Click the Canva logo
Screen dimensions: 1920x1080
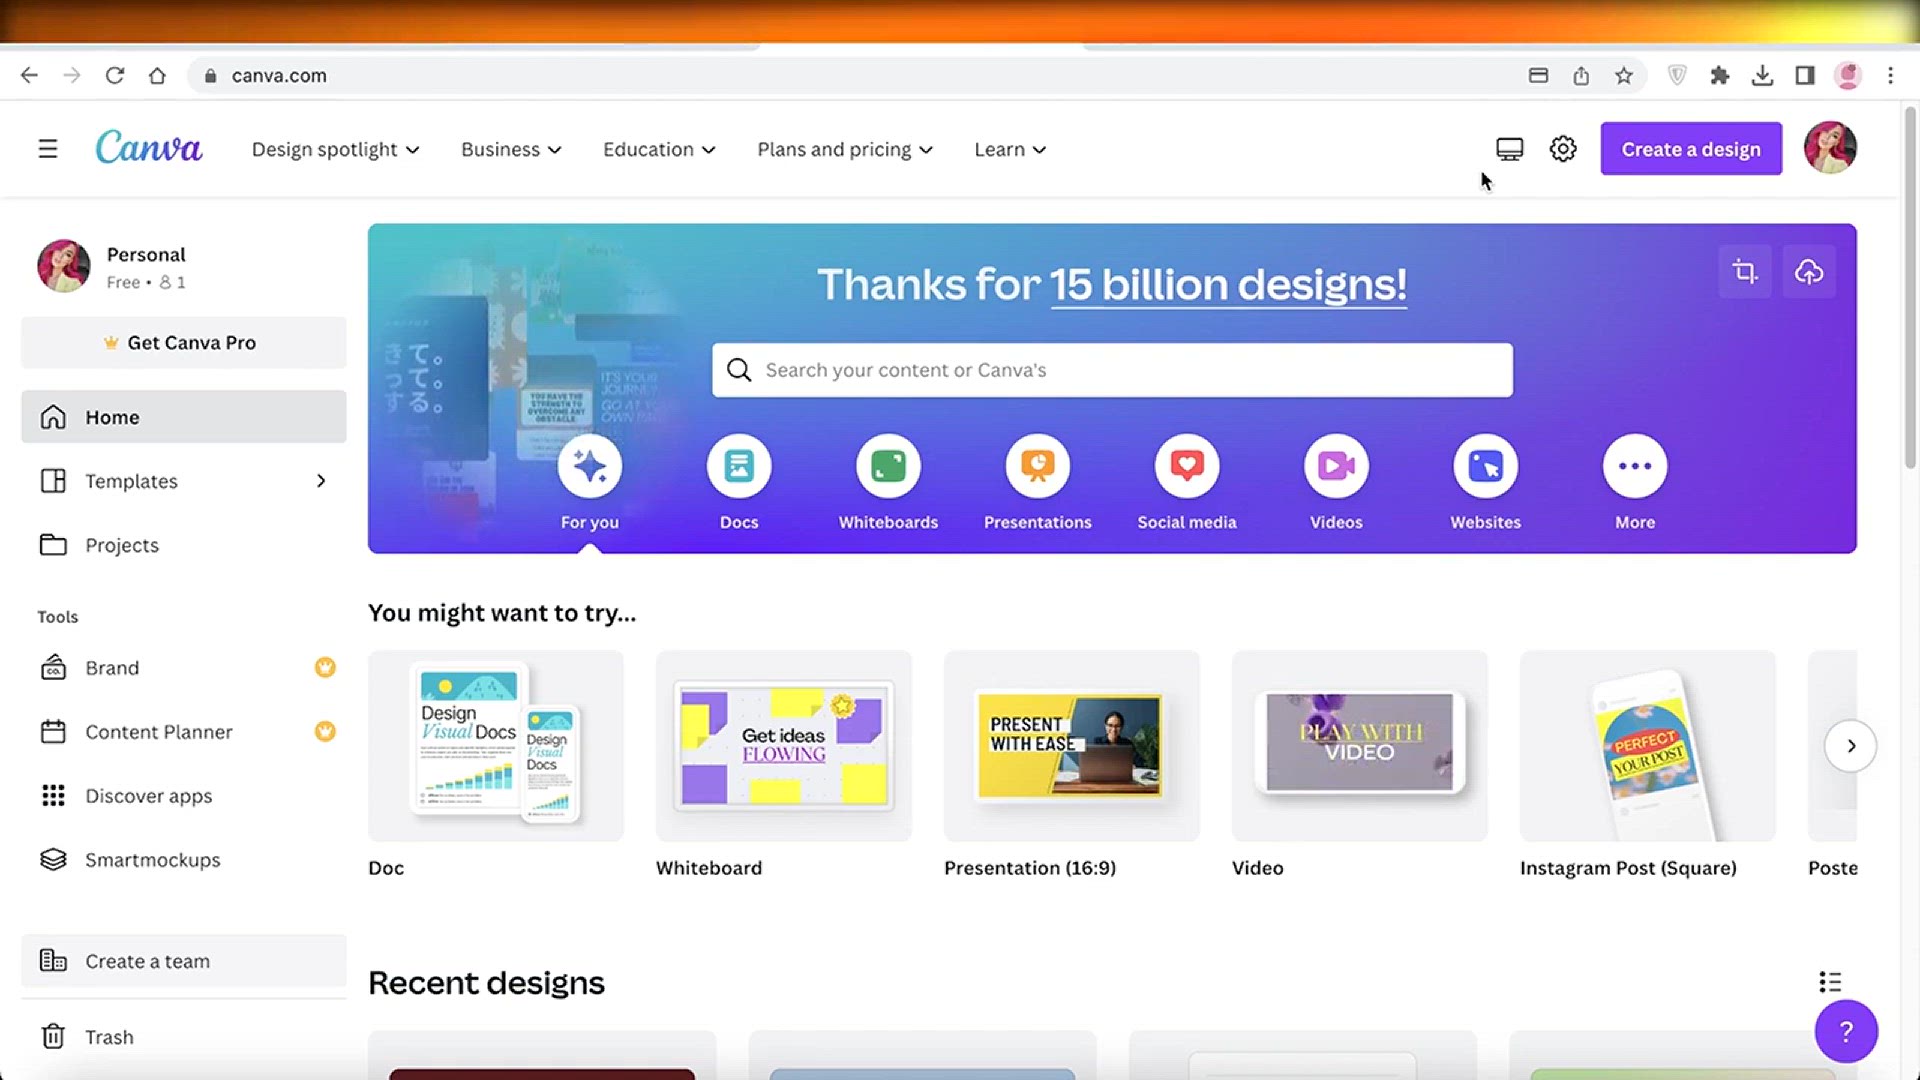(x=149, y=148)
